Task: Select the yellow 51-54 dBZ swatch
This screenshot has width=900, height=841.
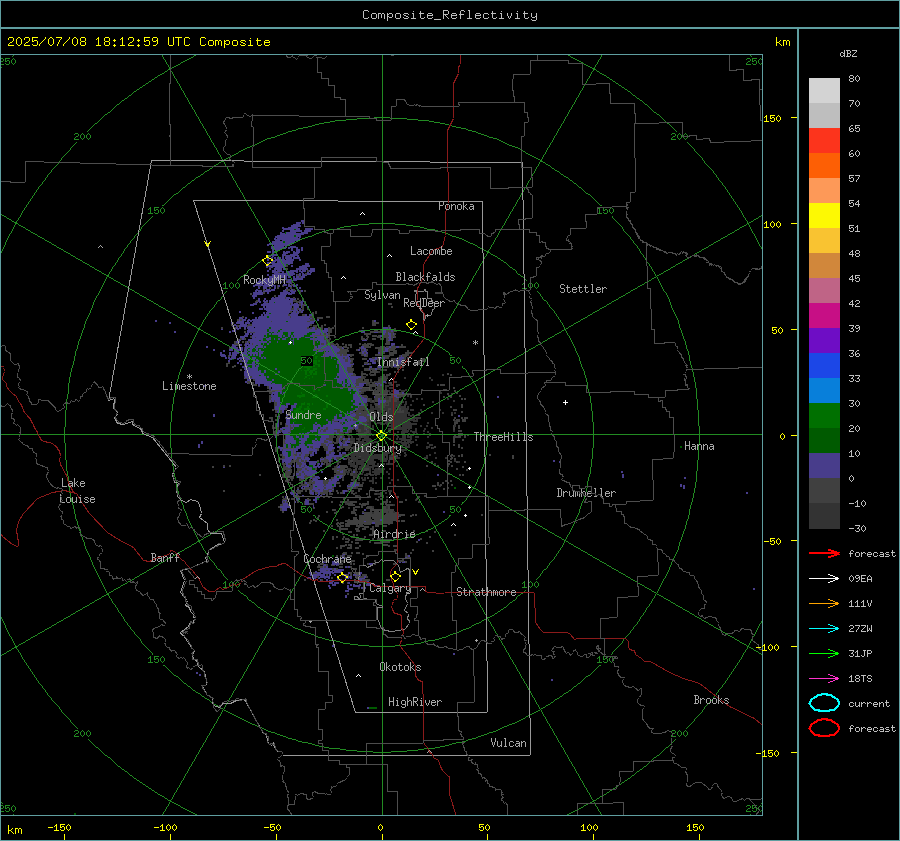Action: pos(824,215)
